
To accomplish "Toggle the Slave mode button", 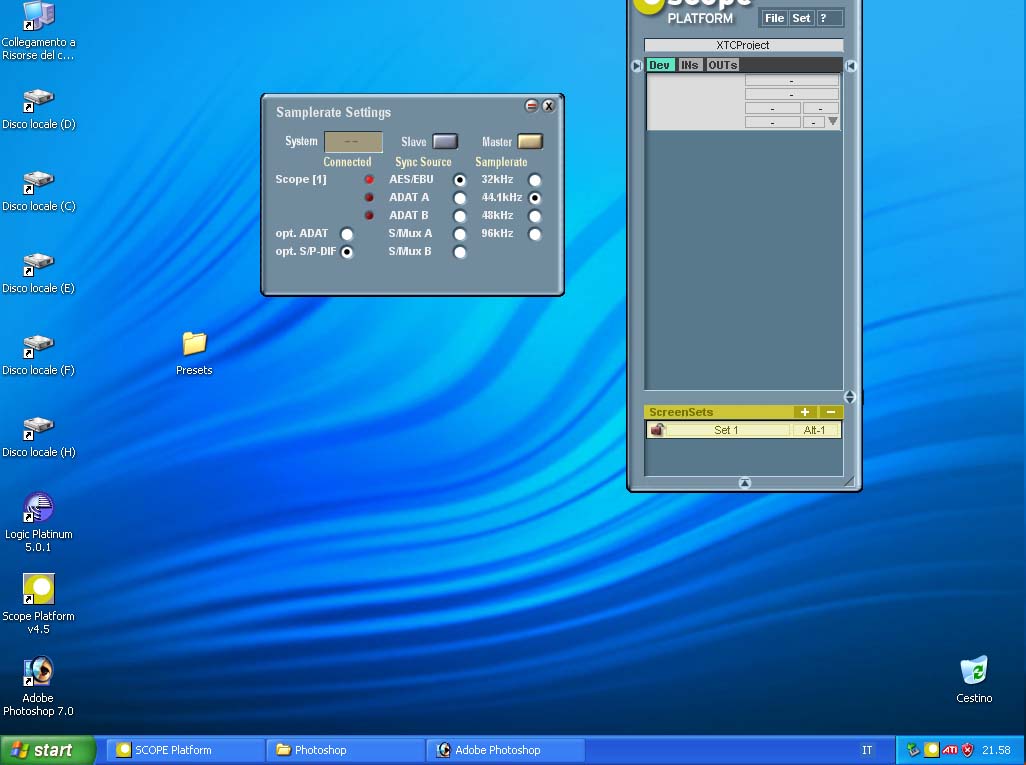I will [445, 141].
